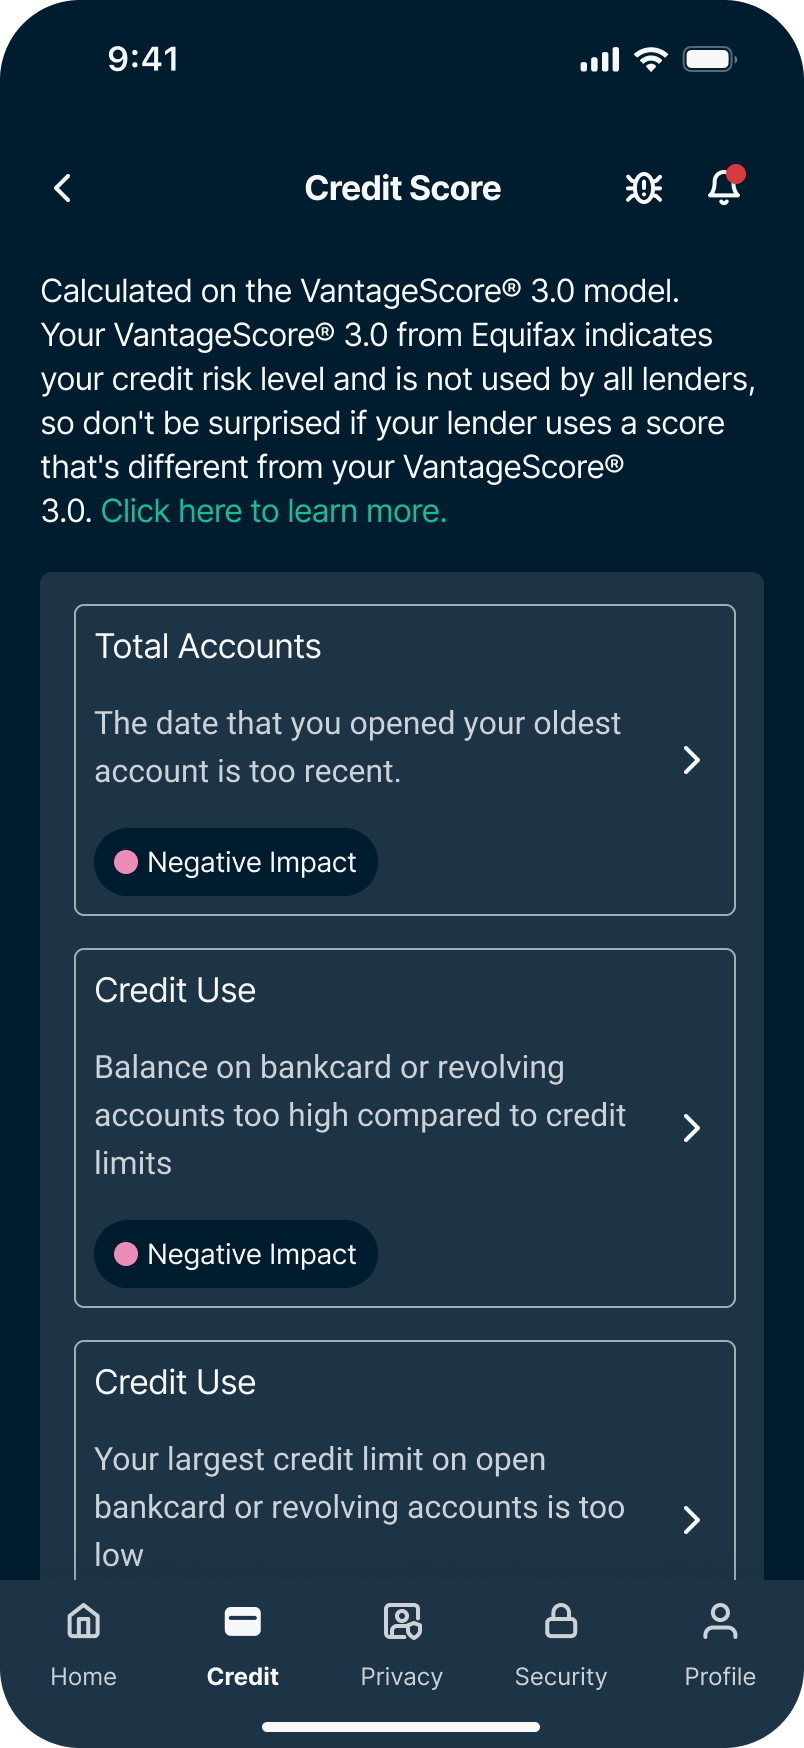Image resolution: width=804 pixels, height=1748 pixels.
Task: Tap the back arrow icon
Action: tap(62, 188)
